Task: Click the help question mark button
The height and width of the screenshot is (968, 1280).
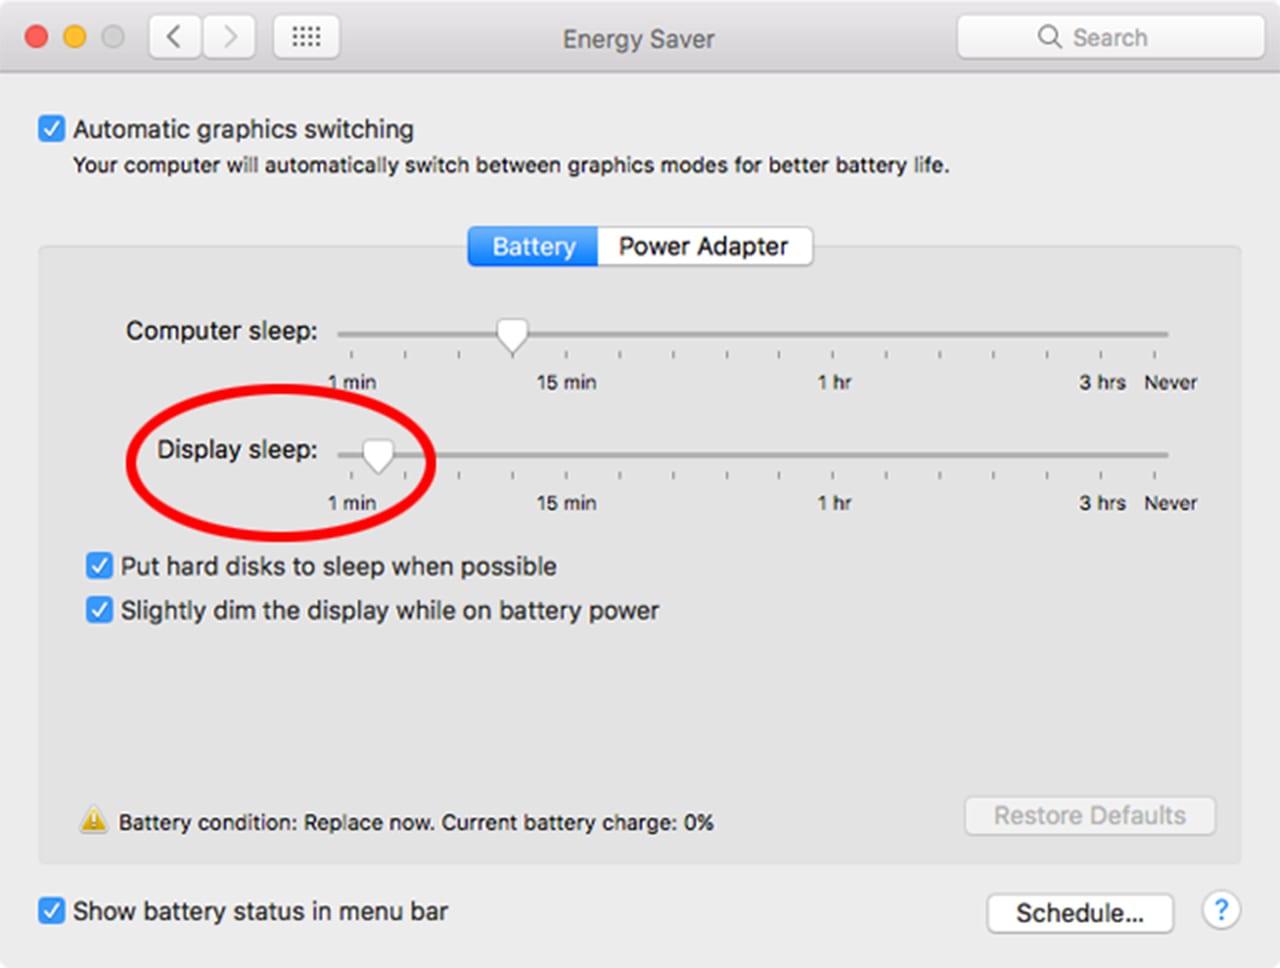Action: pyautogui.click(x=1221, y=910)
